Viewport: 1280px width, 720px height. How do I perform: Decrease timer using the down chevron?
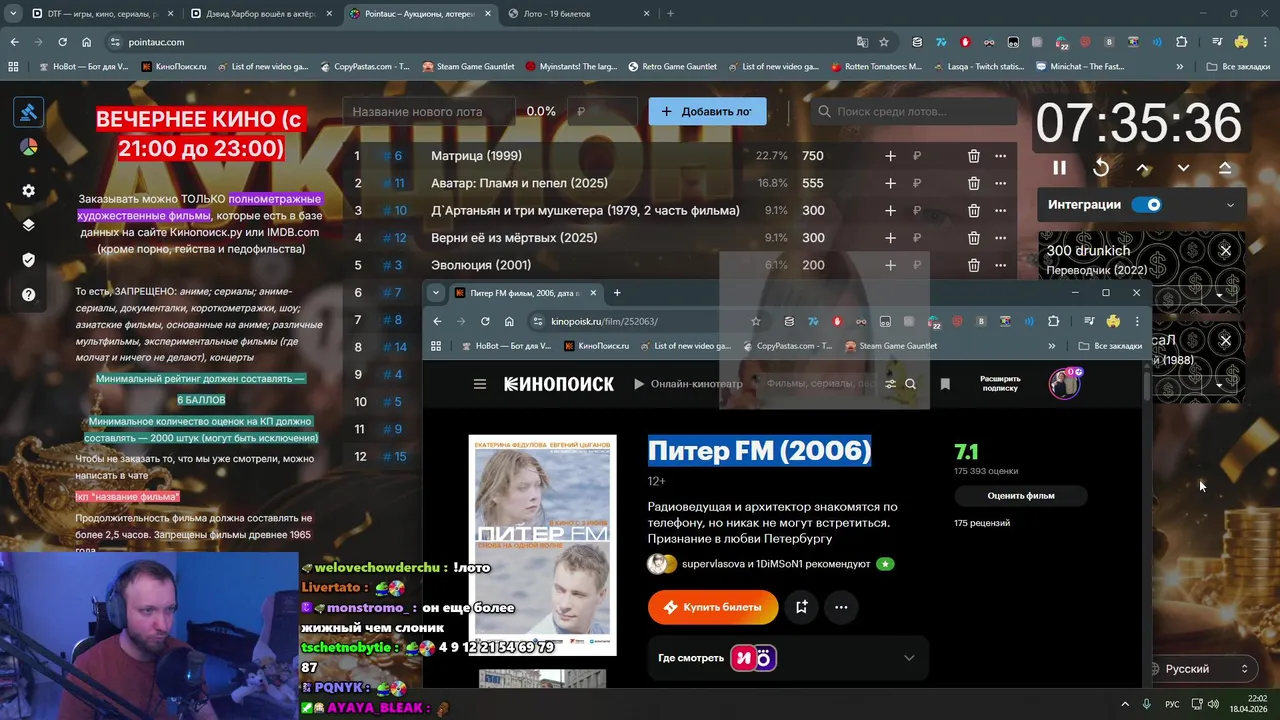(x=1183, y=168)
